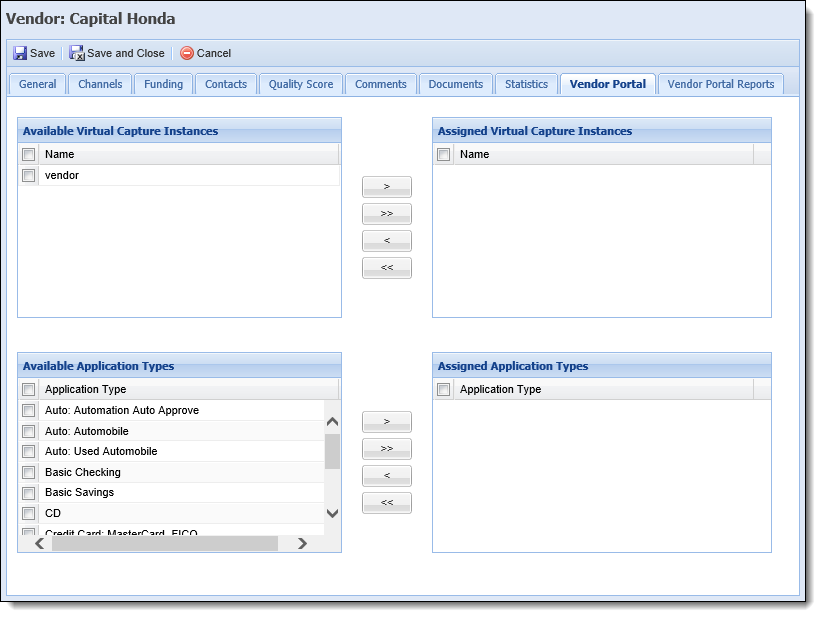Viewport: 821px width, 617px height.
Task: Switch to the Channels tab
Action: (100, 84)
